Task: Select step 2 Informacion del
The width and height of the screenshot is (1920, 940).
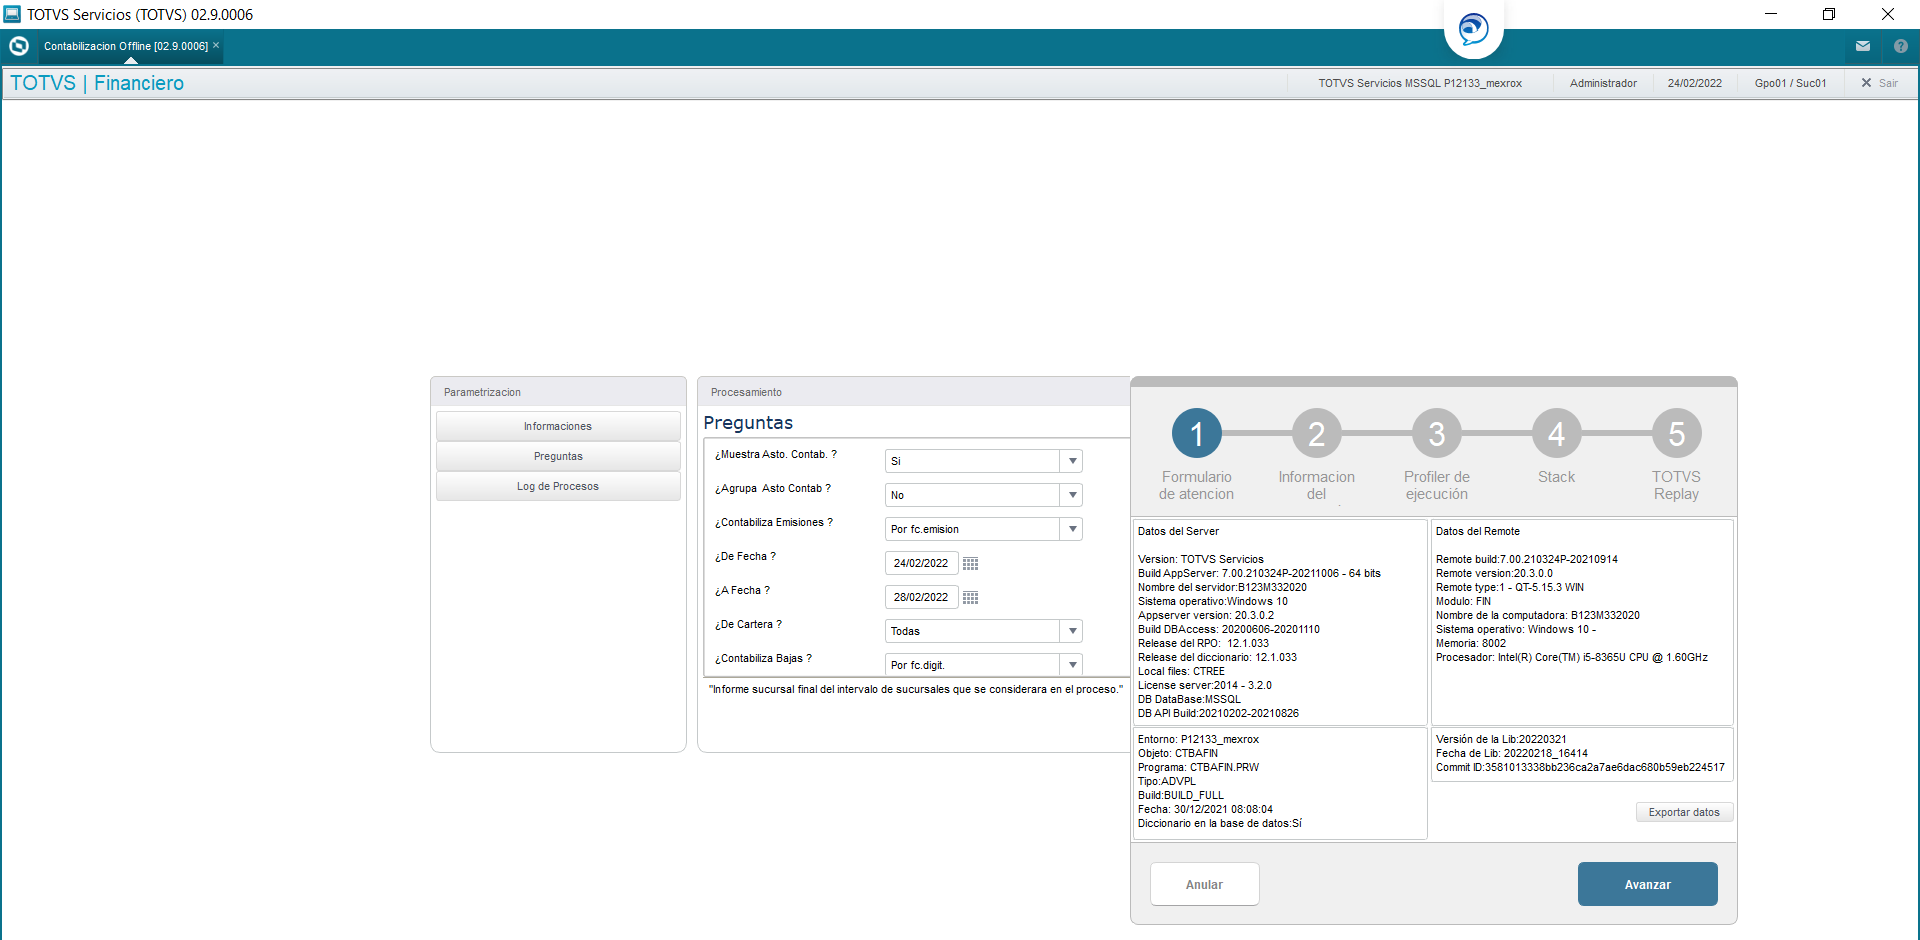Action: pos(1316,434)
